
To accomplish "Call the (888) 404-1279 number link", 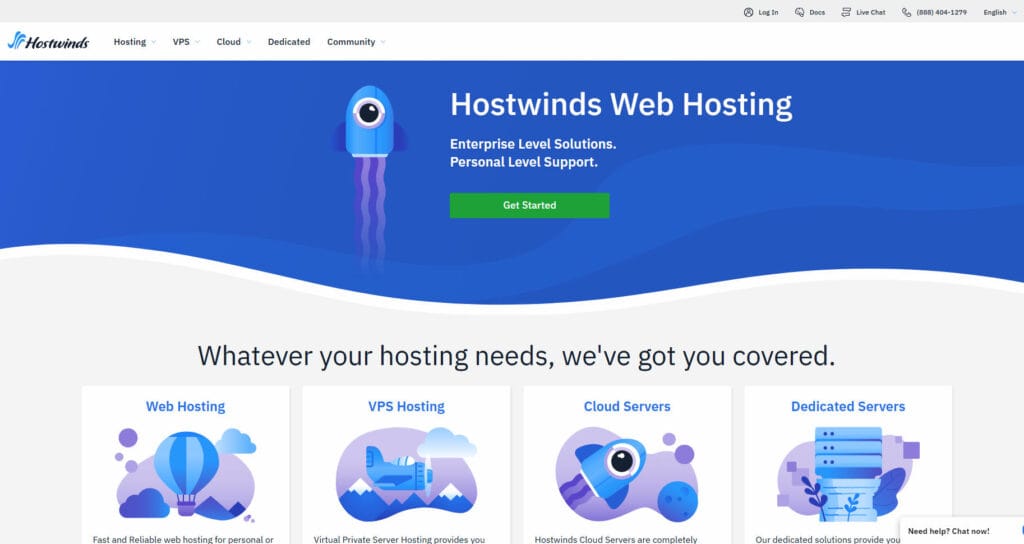I will [941, 12].
